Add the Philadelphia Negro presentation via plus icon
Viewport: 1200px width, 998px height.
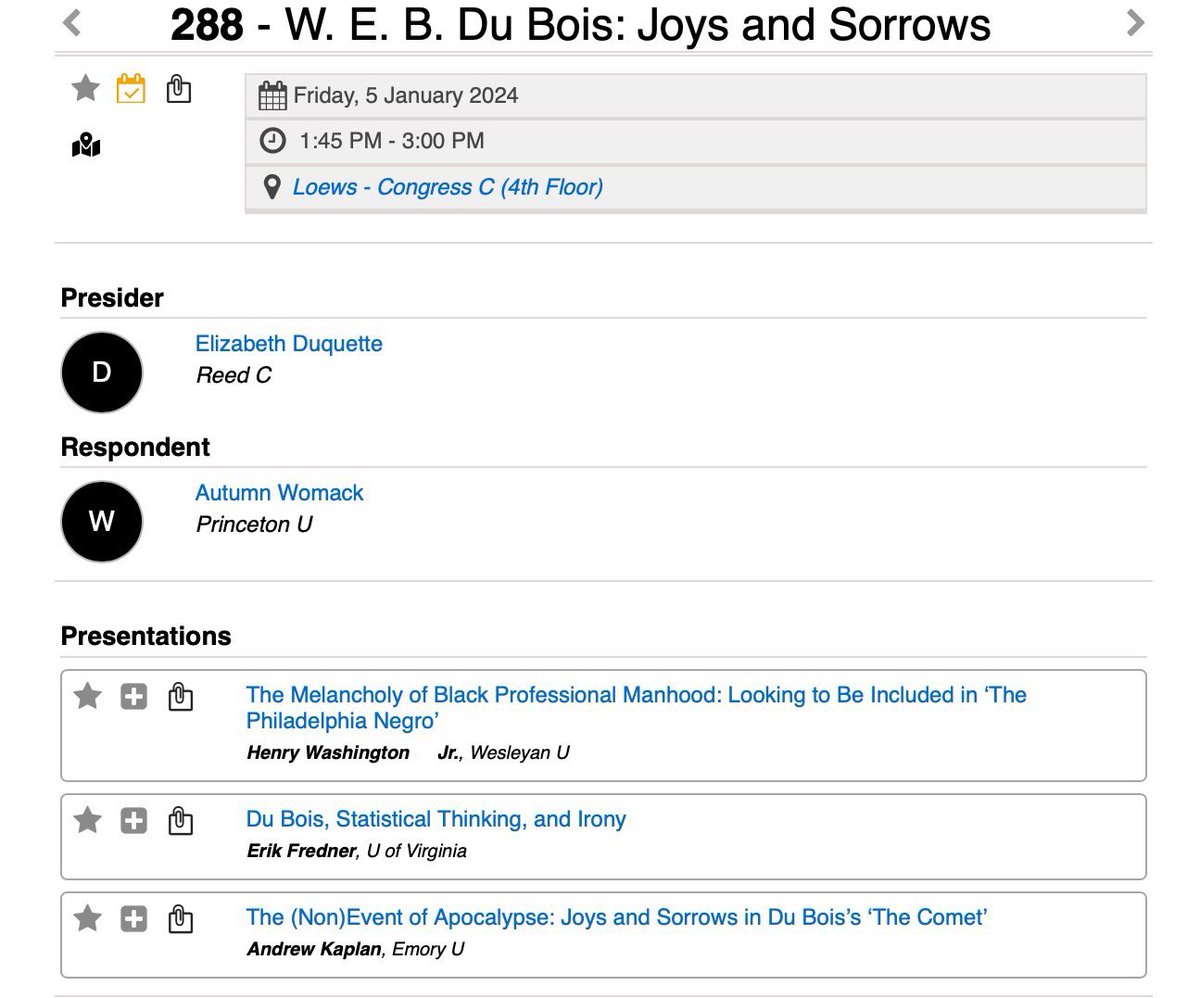click(x=134, y=697)
